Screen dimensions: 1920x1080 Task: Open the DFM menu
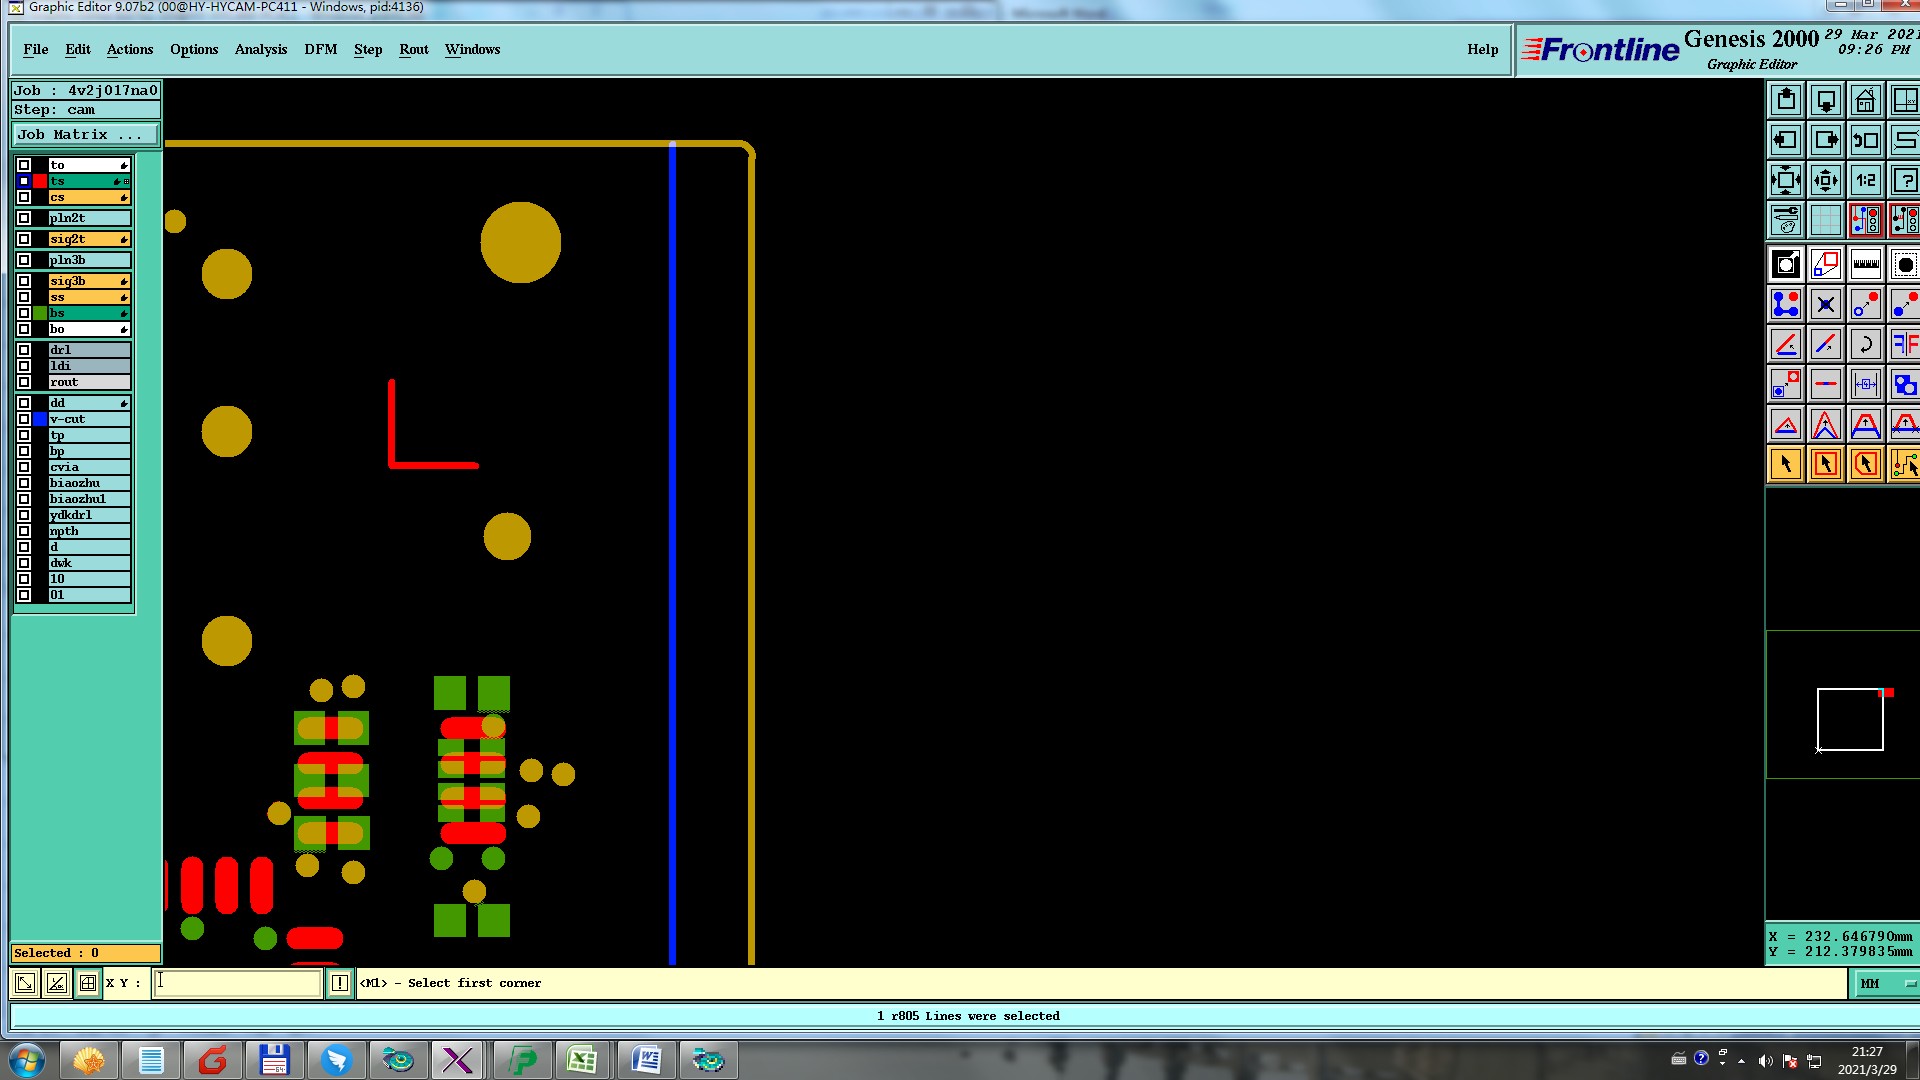(x=320, y=49)
